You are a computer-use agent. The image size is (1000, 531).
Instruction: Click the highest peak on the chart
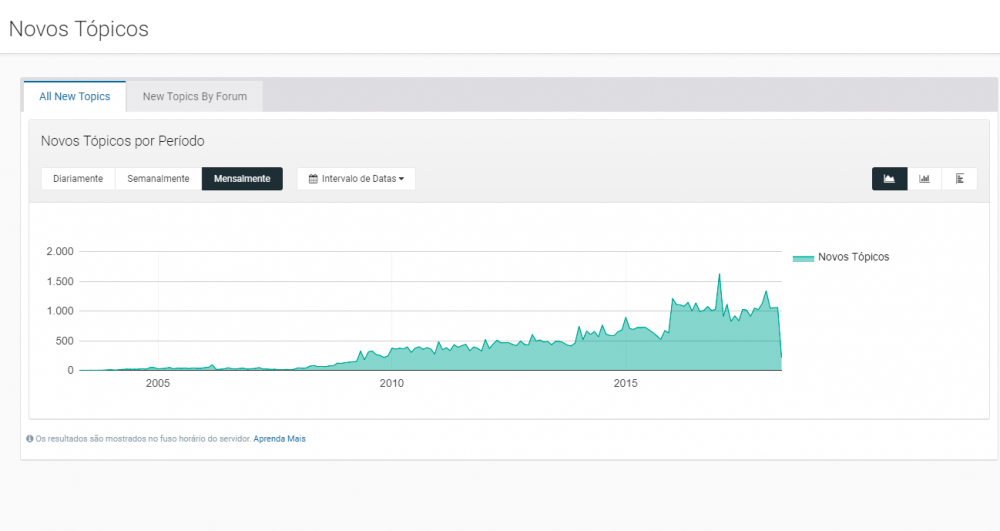(x=719, y=275)
